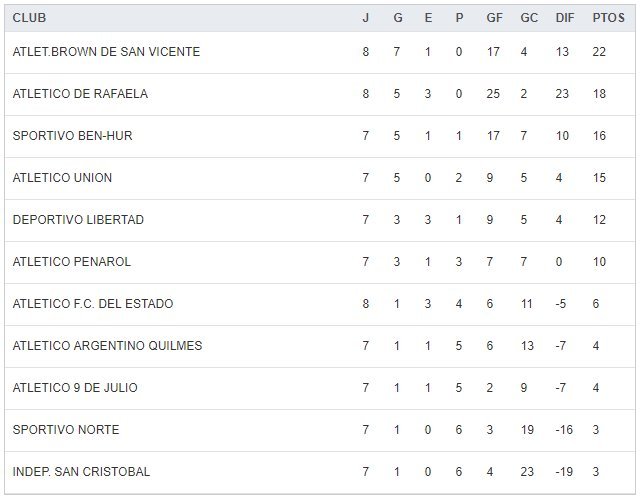The height and width of the screenshot is (498, 640).
Task: Select Atletico de Rafaela club name
Action: click(x=80, y=94)
